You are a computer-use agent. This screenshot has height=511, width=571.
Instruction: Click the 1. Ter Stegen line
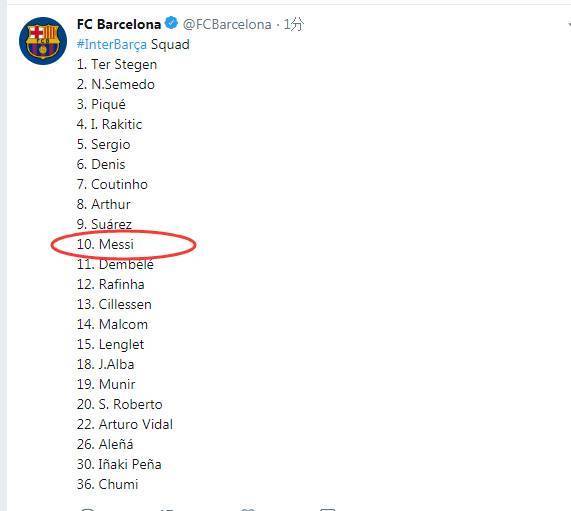pos(117,64)
